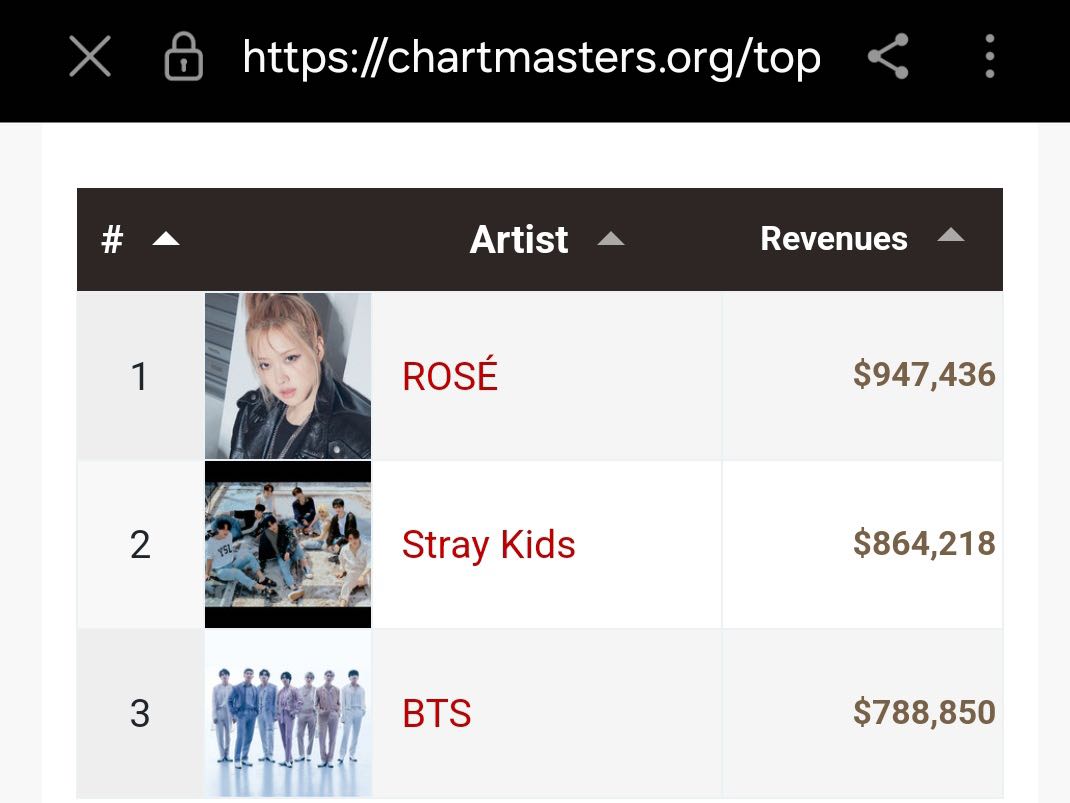The width and height of the screenshot is (1070, 803).
Task: Tap the padlock site security icon
Action: (x=184, y=57)
